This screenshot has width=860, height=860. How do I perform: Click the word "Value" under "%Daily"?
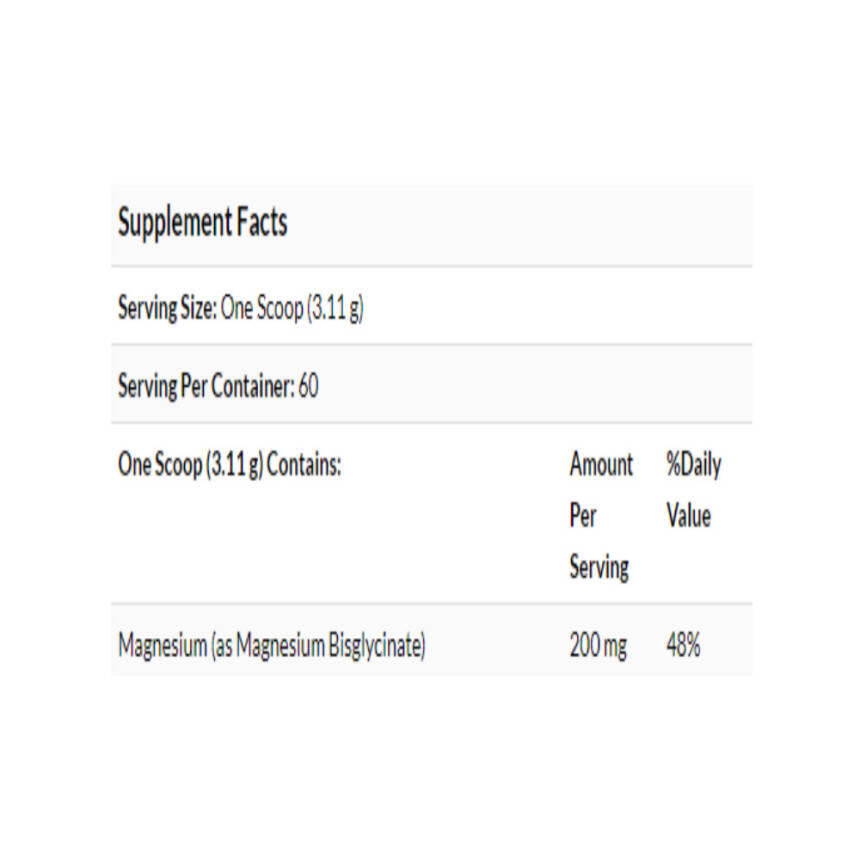tap(688, 516)
